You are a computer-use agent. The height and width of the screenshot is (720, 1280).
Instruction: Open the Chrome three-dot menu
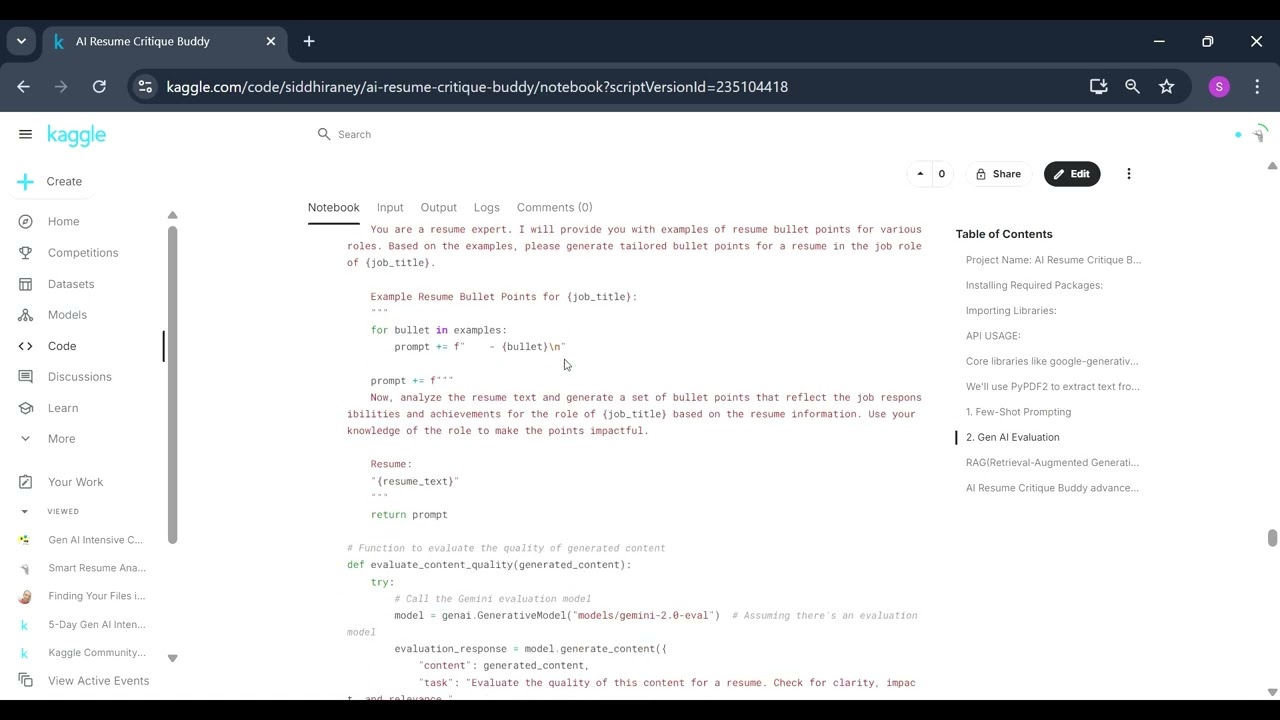[x=1257, y=87]
